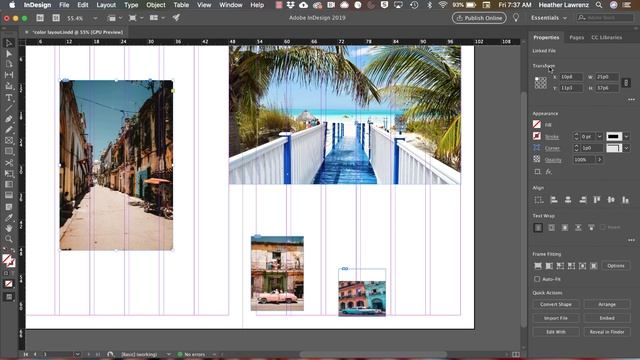Click the Arrange button
Image resolution: width=640 pixels, height=360 pixels.
(607, 304)
